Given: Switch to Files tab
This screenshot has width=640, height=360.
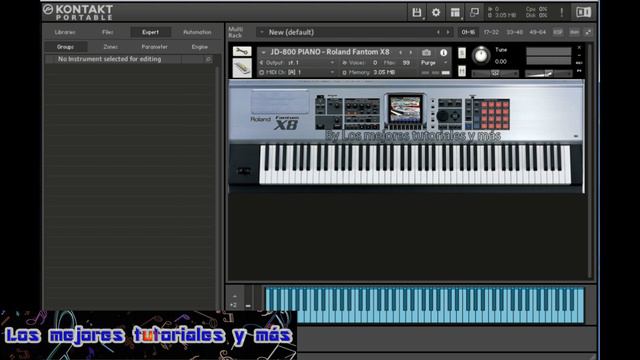Looking at the screenshot, I should click(x=108, y=32).
